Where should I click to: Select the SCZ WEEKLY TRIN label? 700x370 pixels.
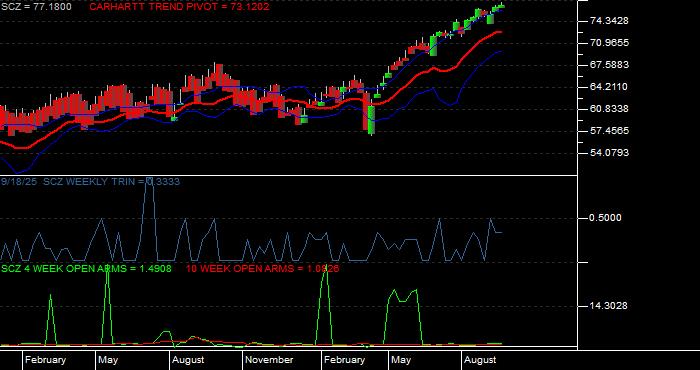(112, 182)
